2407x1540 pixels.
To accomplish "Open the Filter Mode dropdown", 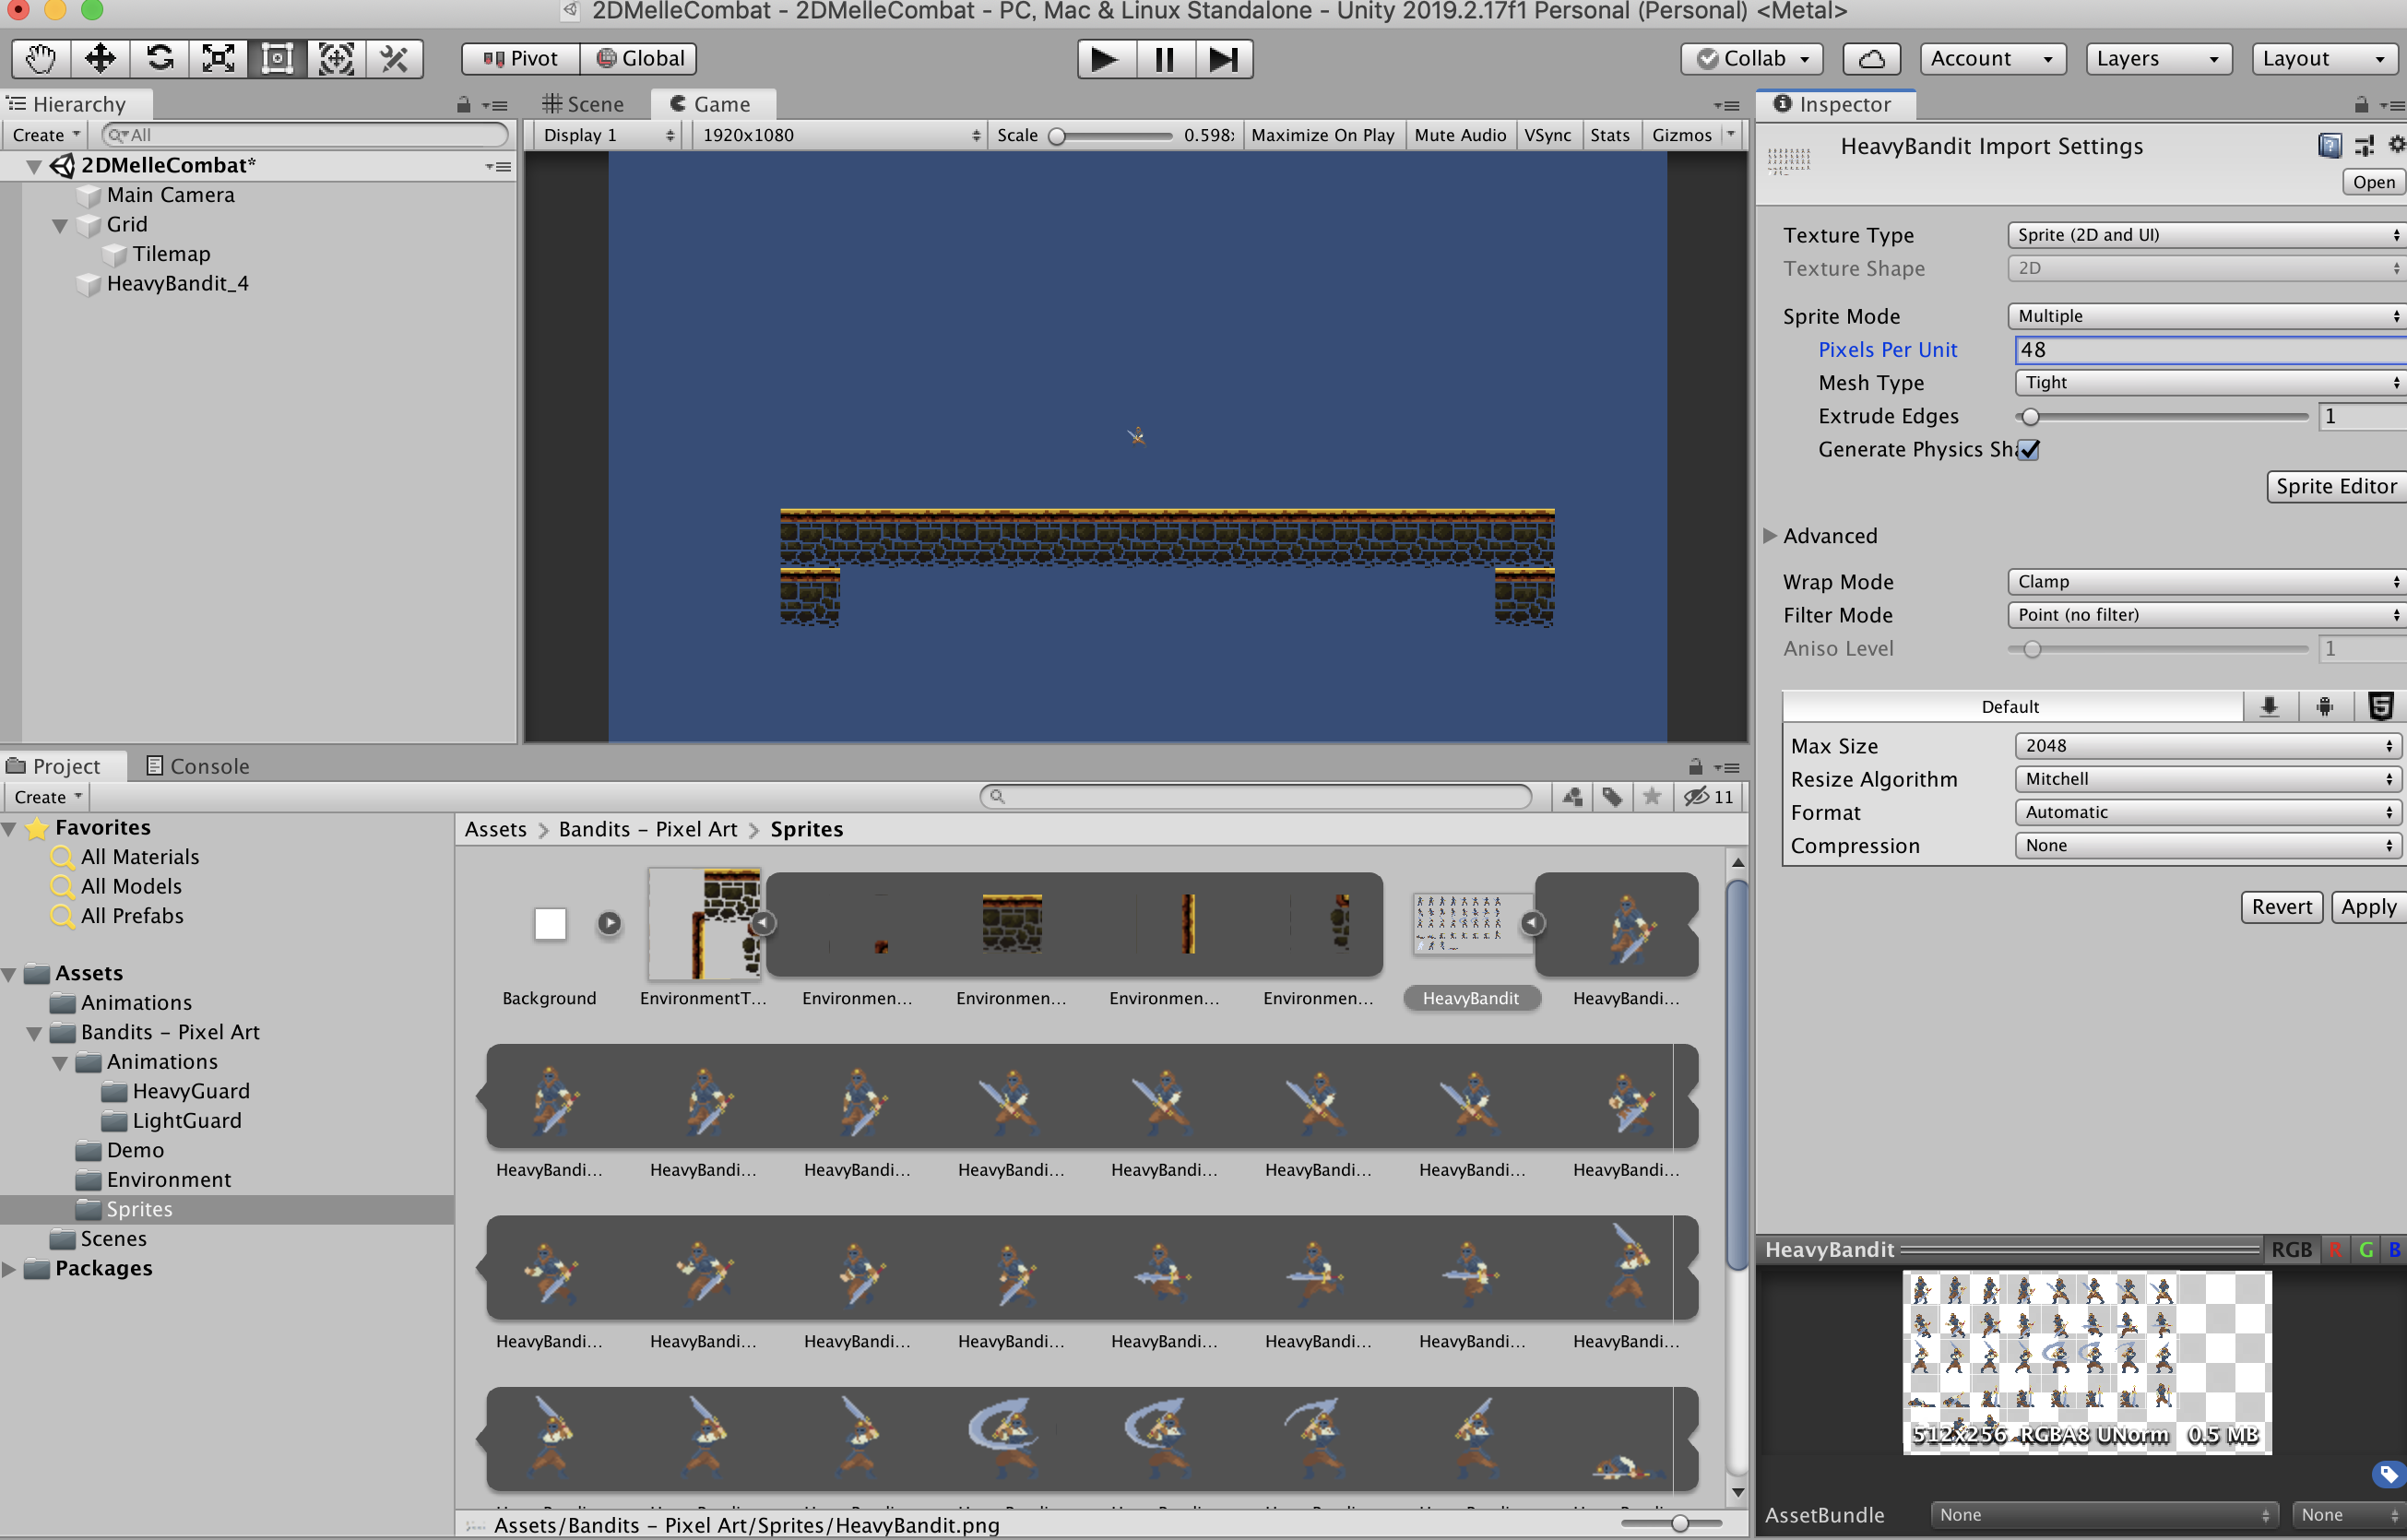I will coord(2207,615).
